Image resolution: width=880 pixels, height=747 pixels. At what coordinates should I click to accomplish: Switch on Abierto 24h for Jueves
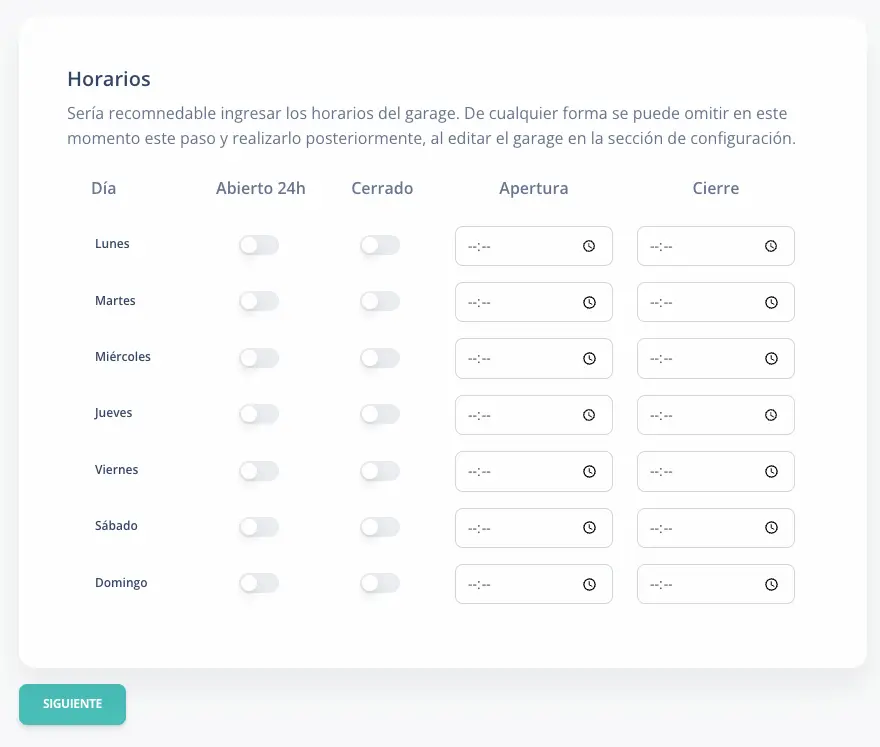(x=259, y=414)
